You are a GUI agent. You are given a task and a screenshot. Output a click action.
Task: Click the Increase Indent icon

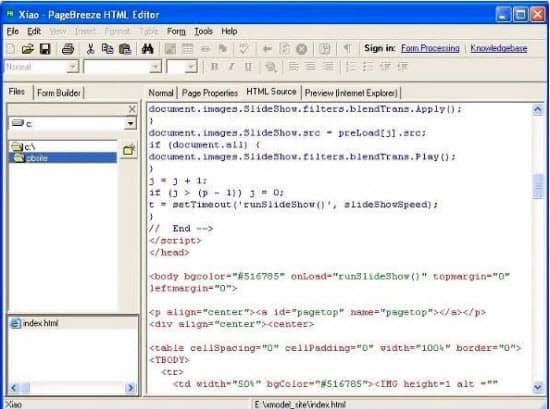[402, 67]
